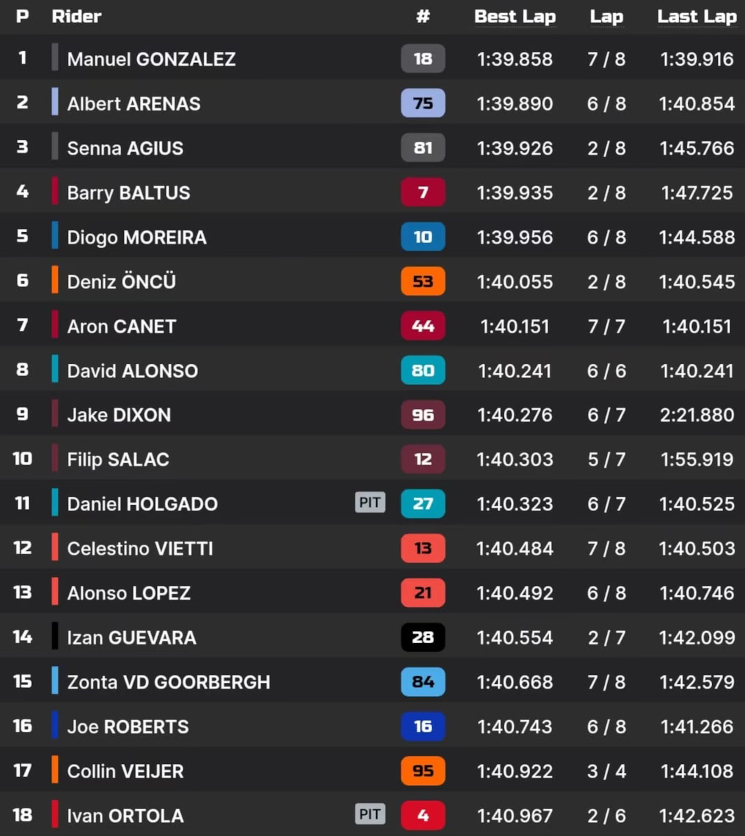Viewport: 745px width, 836px height.
Task: Select the black 28 badge for Guevara
Action: (423, 637)
